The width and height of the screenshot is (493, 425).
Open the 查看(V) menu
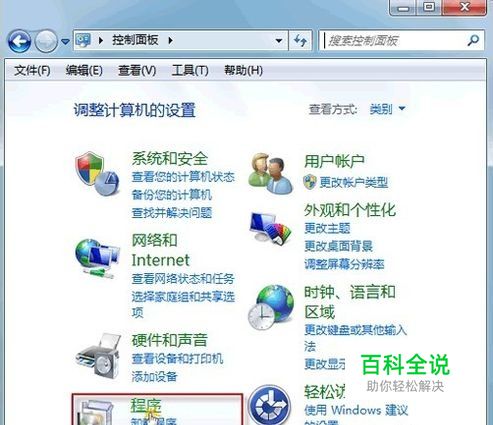tap(137, 71)
